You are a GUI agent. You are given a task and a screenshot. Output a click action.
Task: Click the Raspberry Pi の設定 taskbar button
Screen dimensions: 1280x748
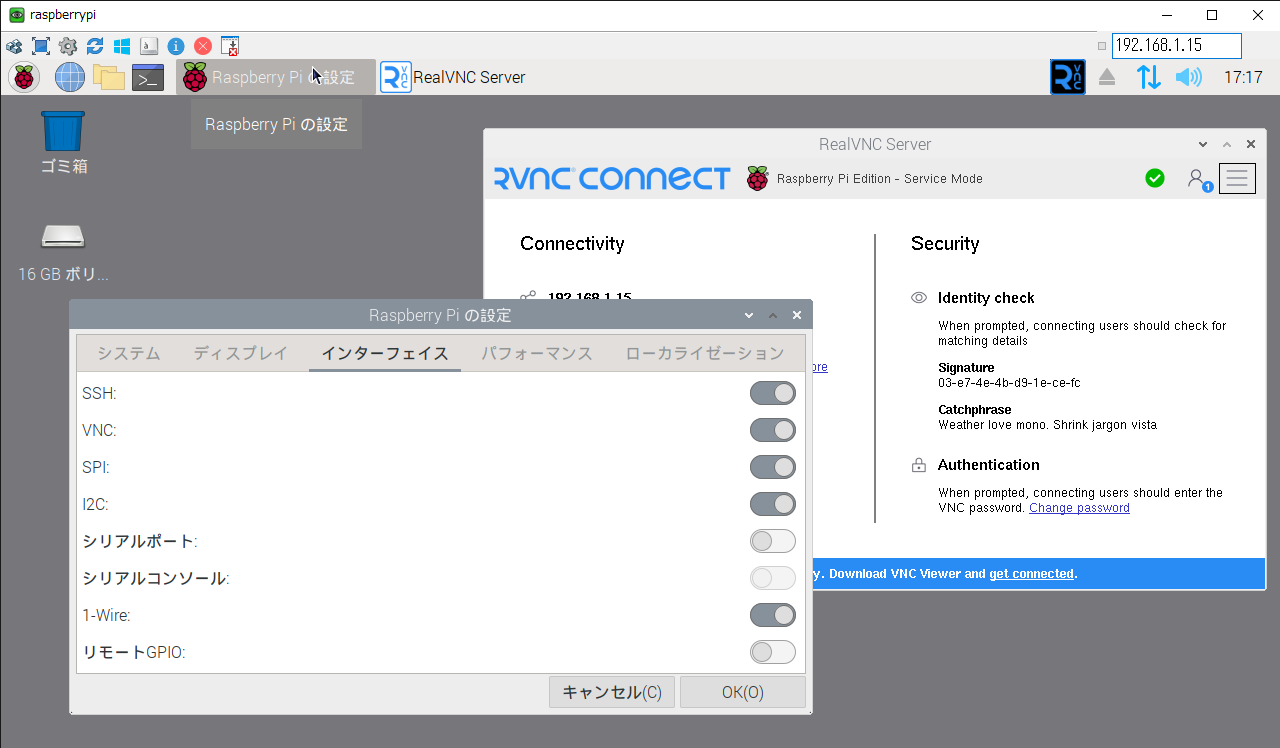(276, 77)
